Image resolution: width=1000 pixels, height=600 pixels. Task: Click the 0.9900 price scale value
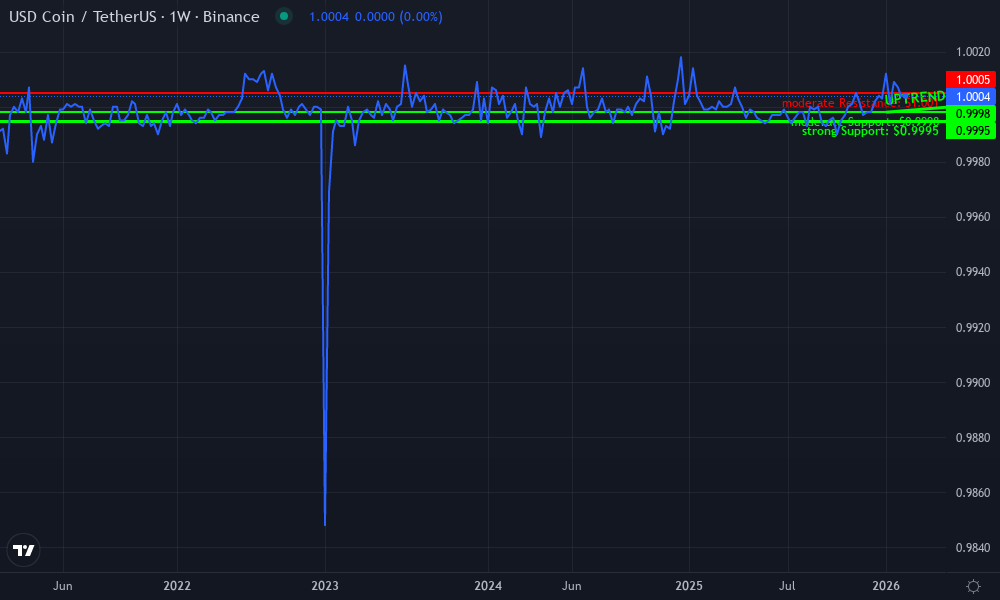click(973, 383)
